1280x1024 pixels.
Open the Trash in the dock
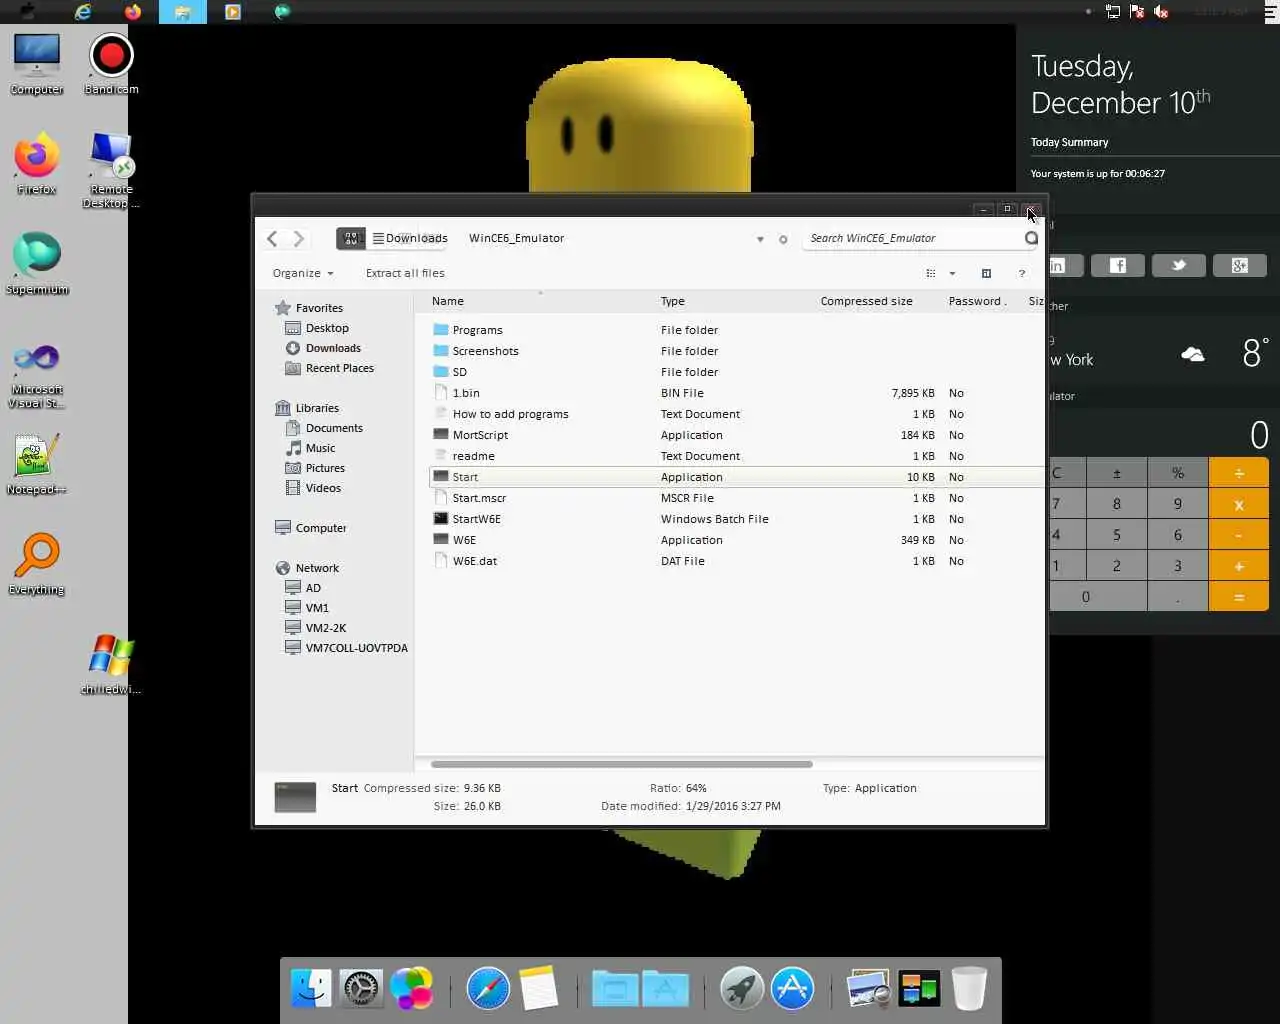tap(969, 989)
